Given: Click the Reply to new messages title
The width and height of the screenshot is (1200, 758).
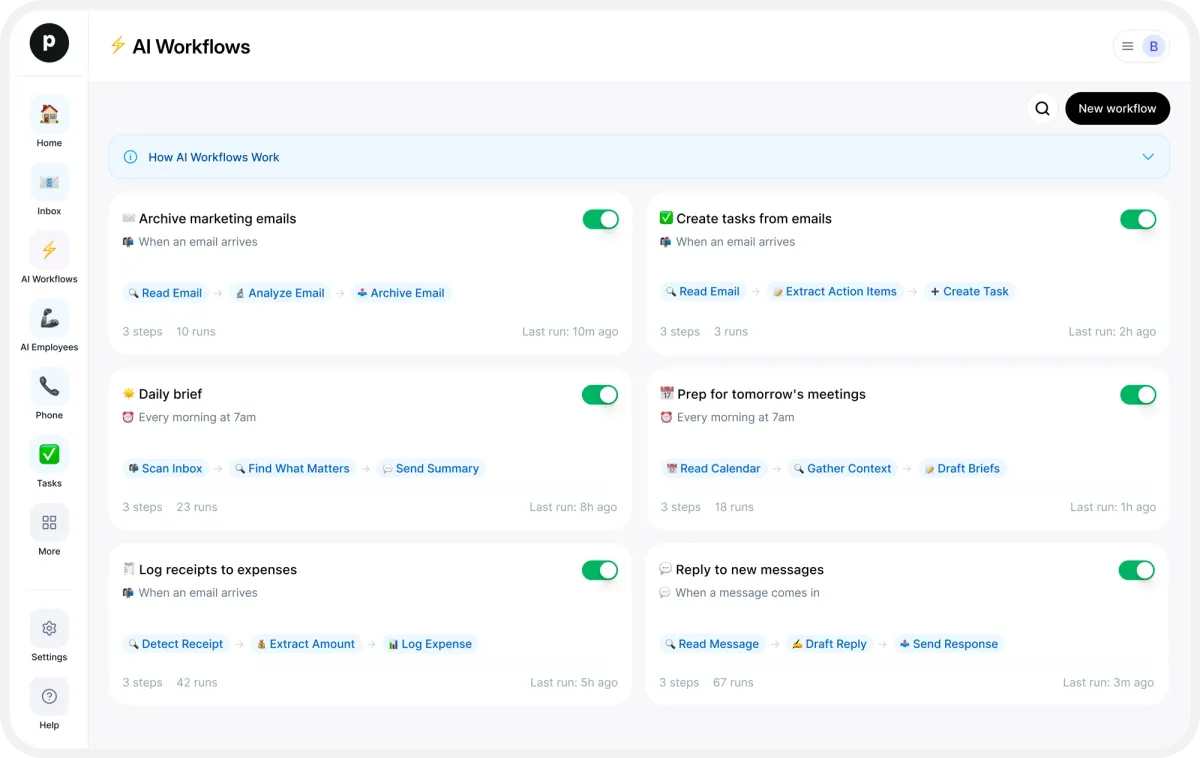Looking at the screenshot, I should 750,569.
